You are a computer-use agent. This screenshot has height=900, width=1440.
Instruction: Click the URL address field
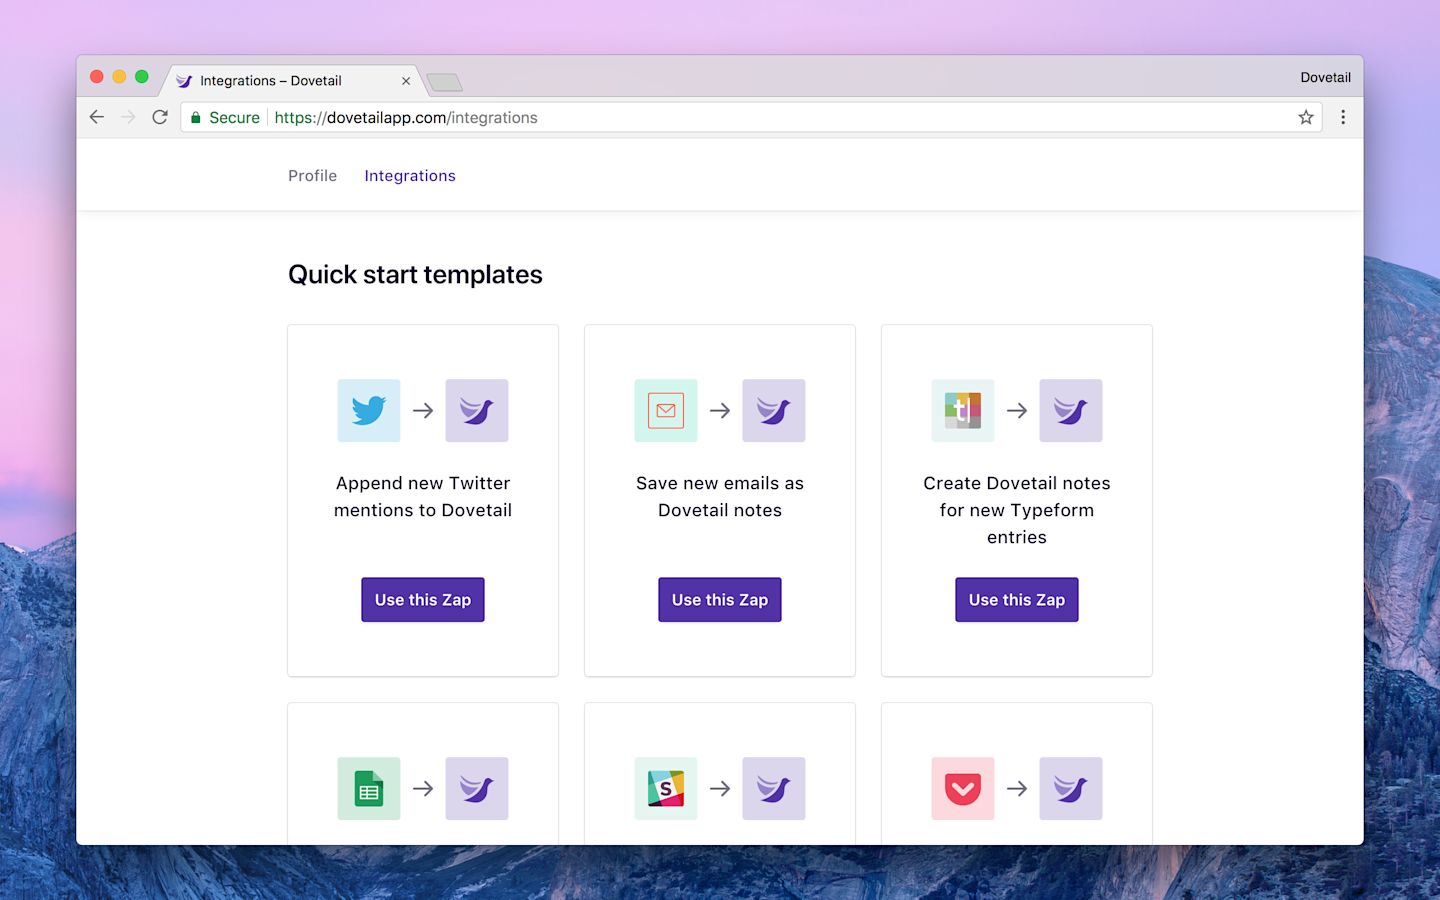point(750,117)
